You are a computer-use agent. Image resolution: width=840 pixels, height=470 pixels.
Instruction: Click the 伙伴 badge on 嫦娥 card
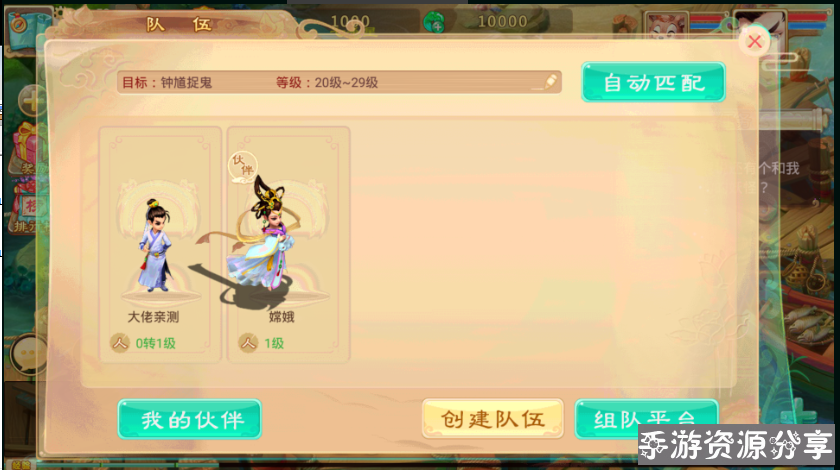pyautogui.click(x=243, y=166)
